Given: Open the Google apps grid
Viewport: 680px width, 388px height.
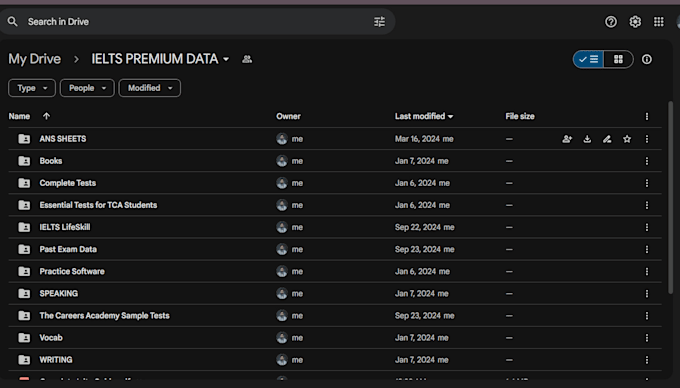Looking at the screenshot, I should pos(659,22).
